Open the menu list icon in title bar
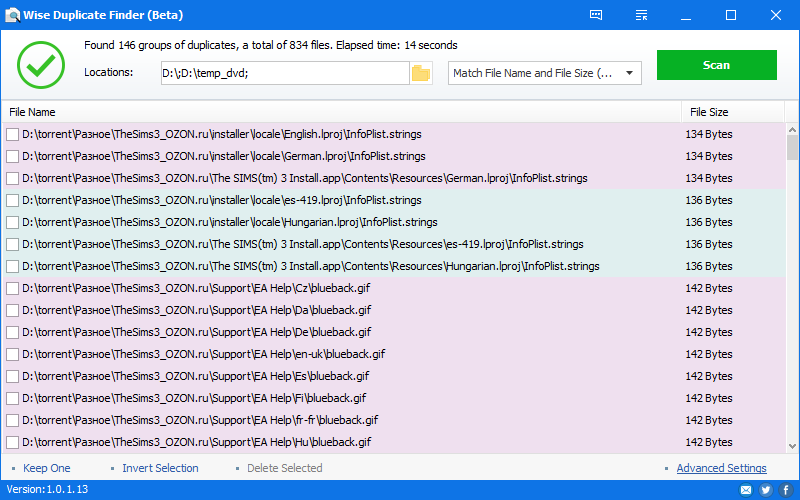The image size is (800, 500). point(641,15)
